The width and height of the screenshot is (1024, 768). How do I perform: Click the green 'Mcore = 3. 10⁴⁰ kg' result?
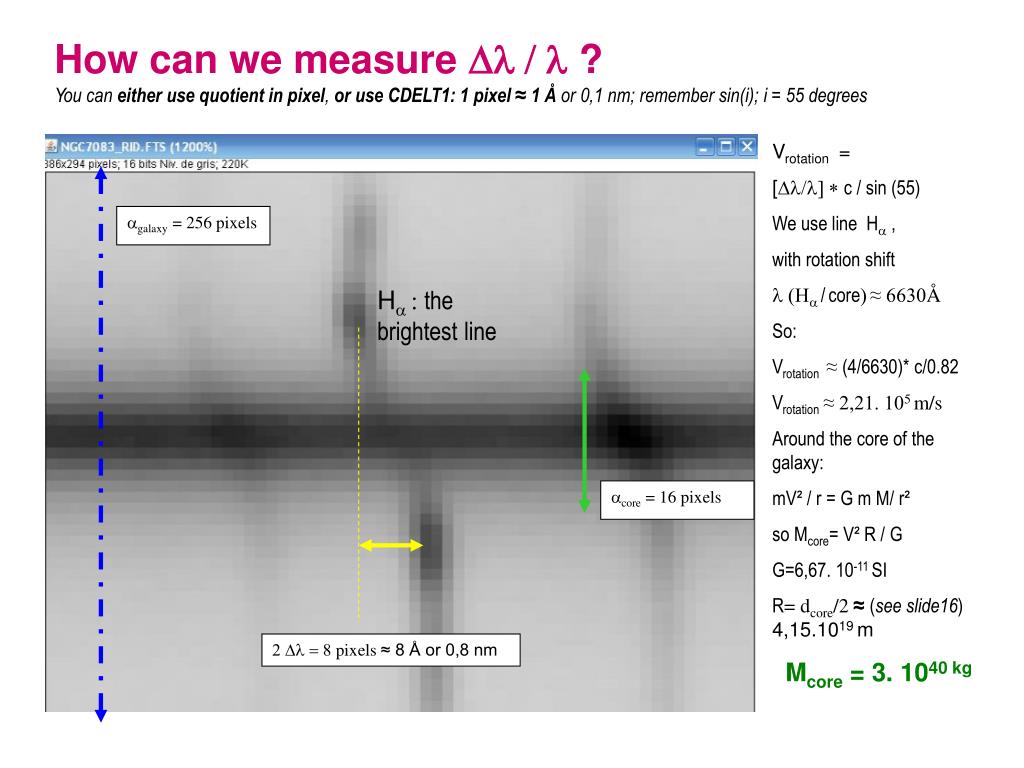click(x=878, y=673)
